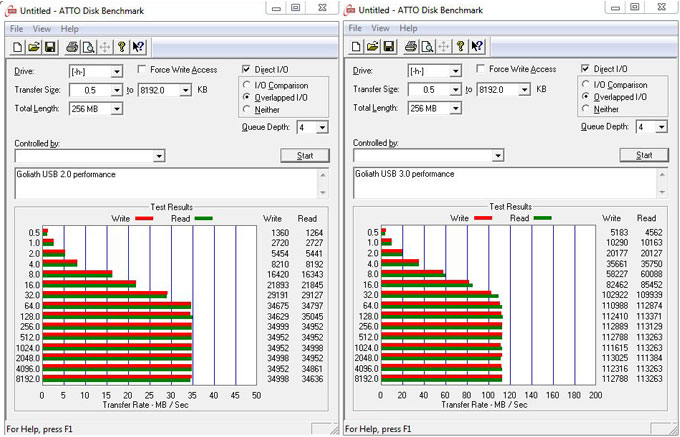Click Open folder icon in left window
Image resolution: width=680 pixels, height=437 pixels.
click(x=34, y=47)
